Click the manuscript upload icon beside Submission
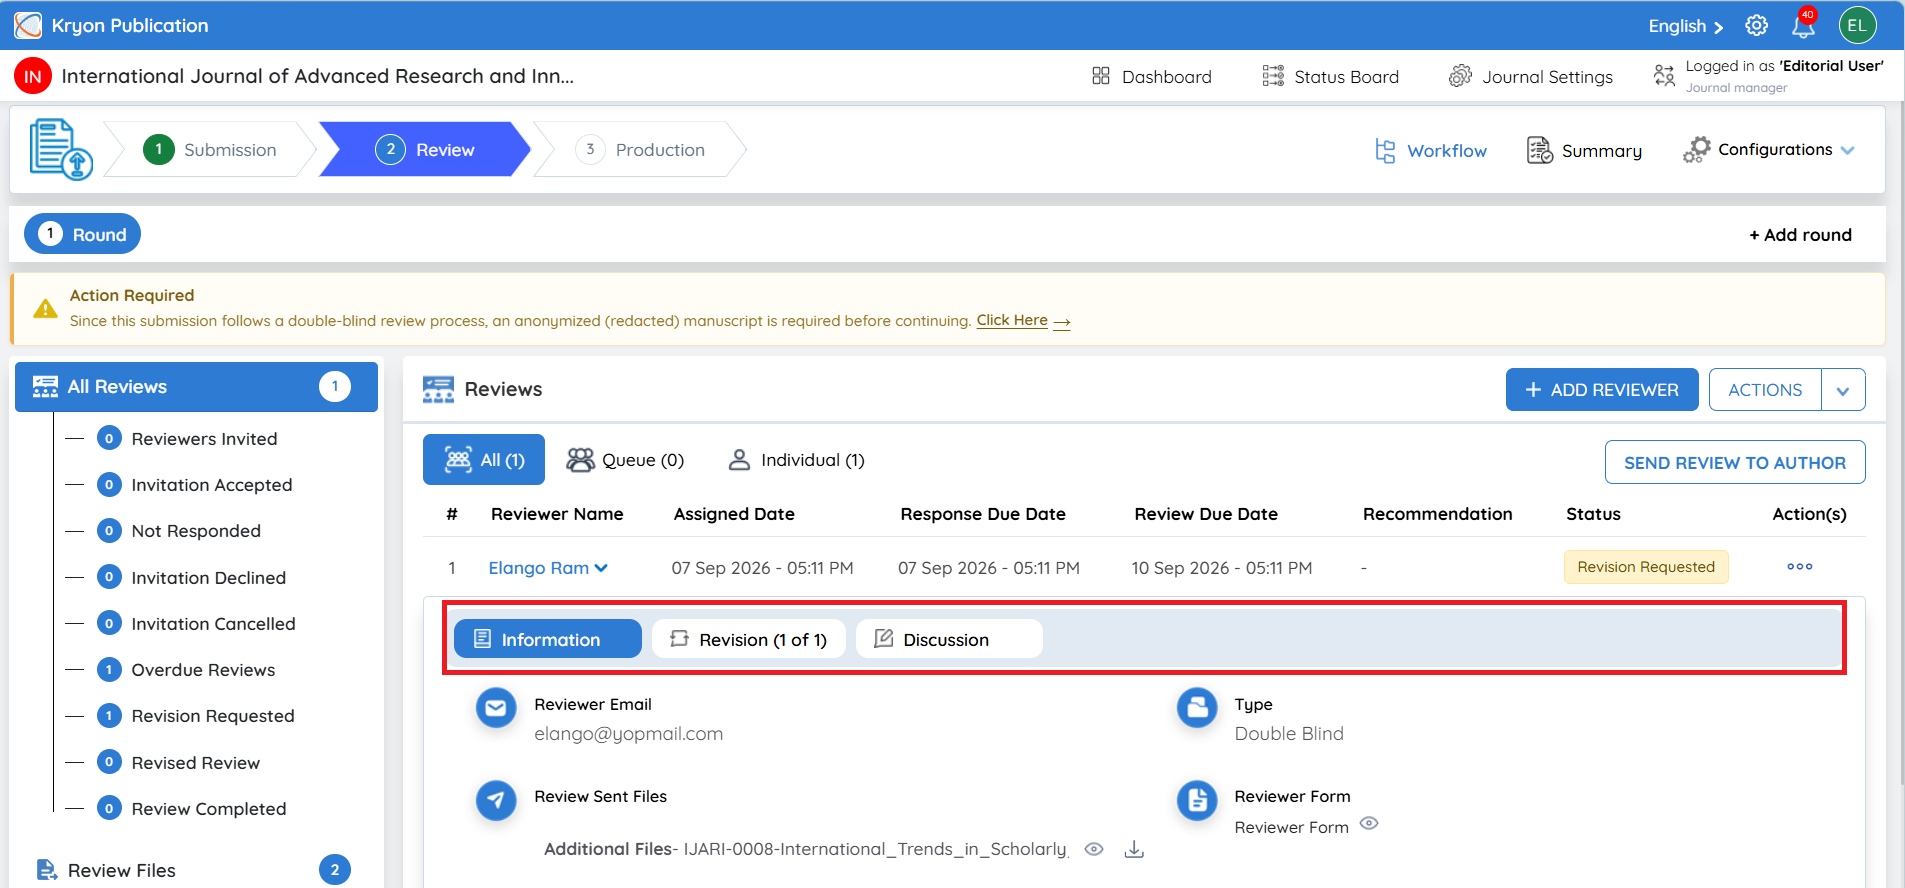Image resolution: width=1905 pixels, height=888 pixels. [x=60, y=149]
